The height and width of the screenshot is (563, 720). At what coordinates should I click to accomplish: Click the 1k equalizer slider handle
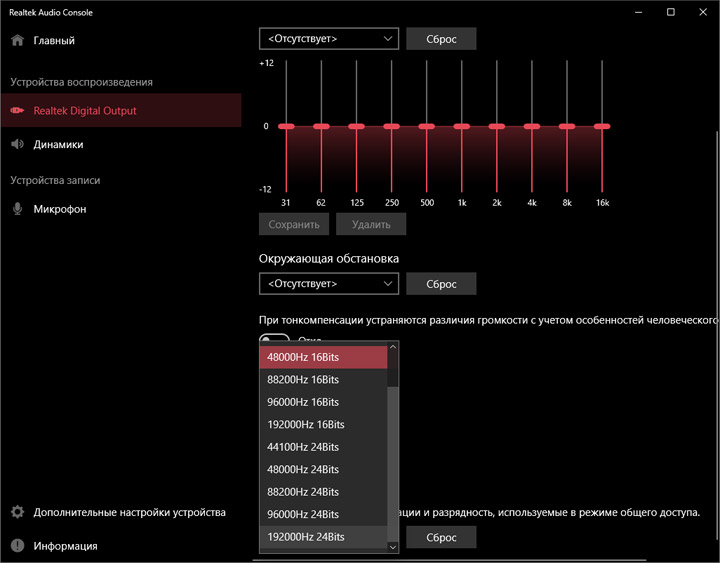point(461,126)
